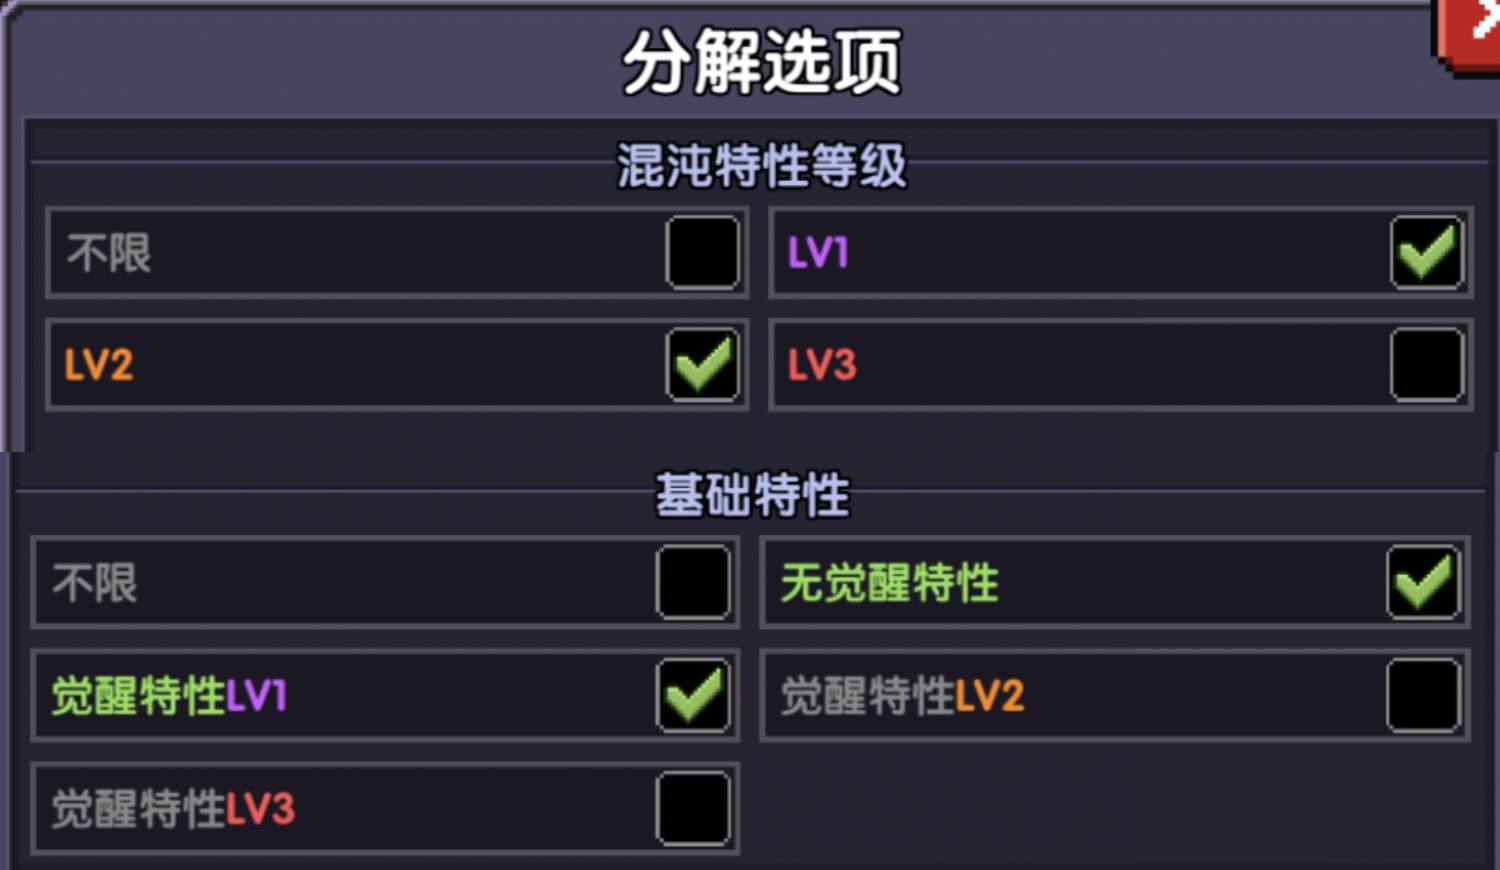Enable the 觉醒特性LV2 checkbox
This screenshot has height=870, width=1500.
coord(1423,695)
